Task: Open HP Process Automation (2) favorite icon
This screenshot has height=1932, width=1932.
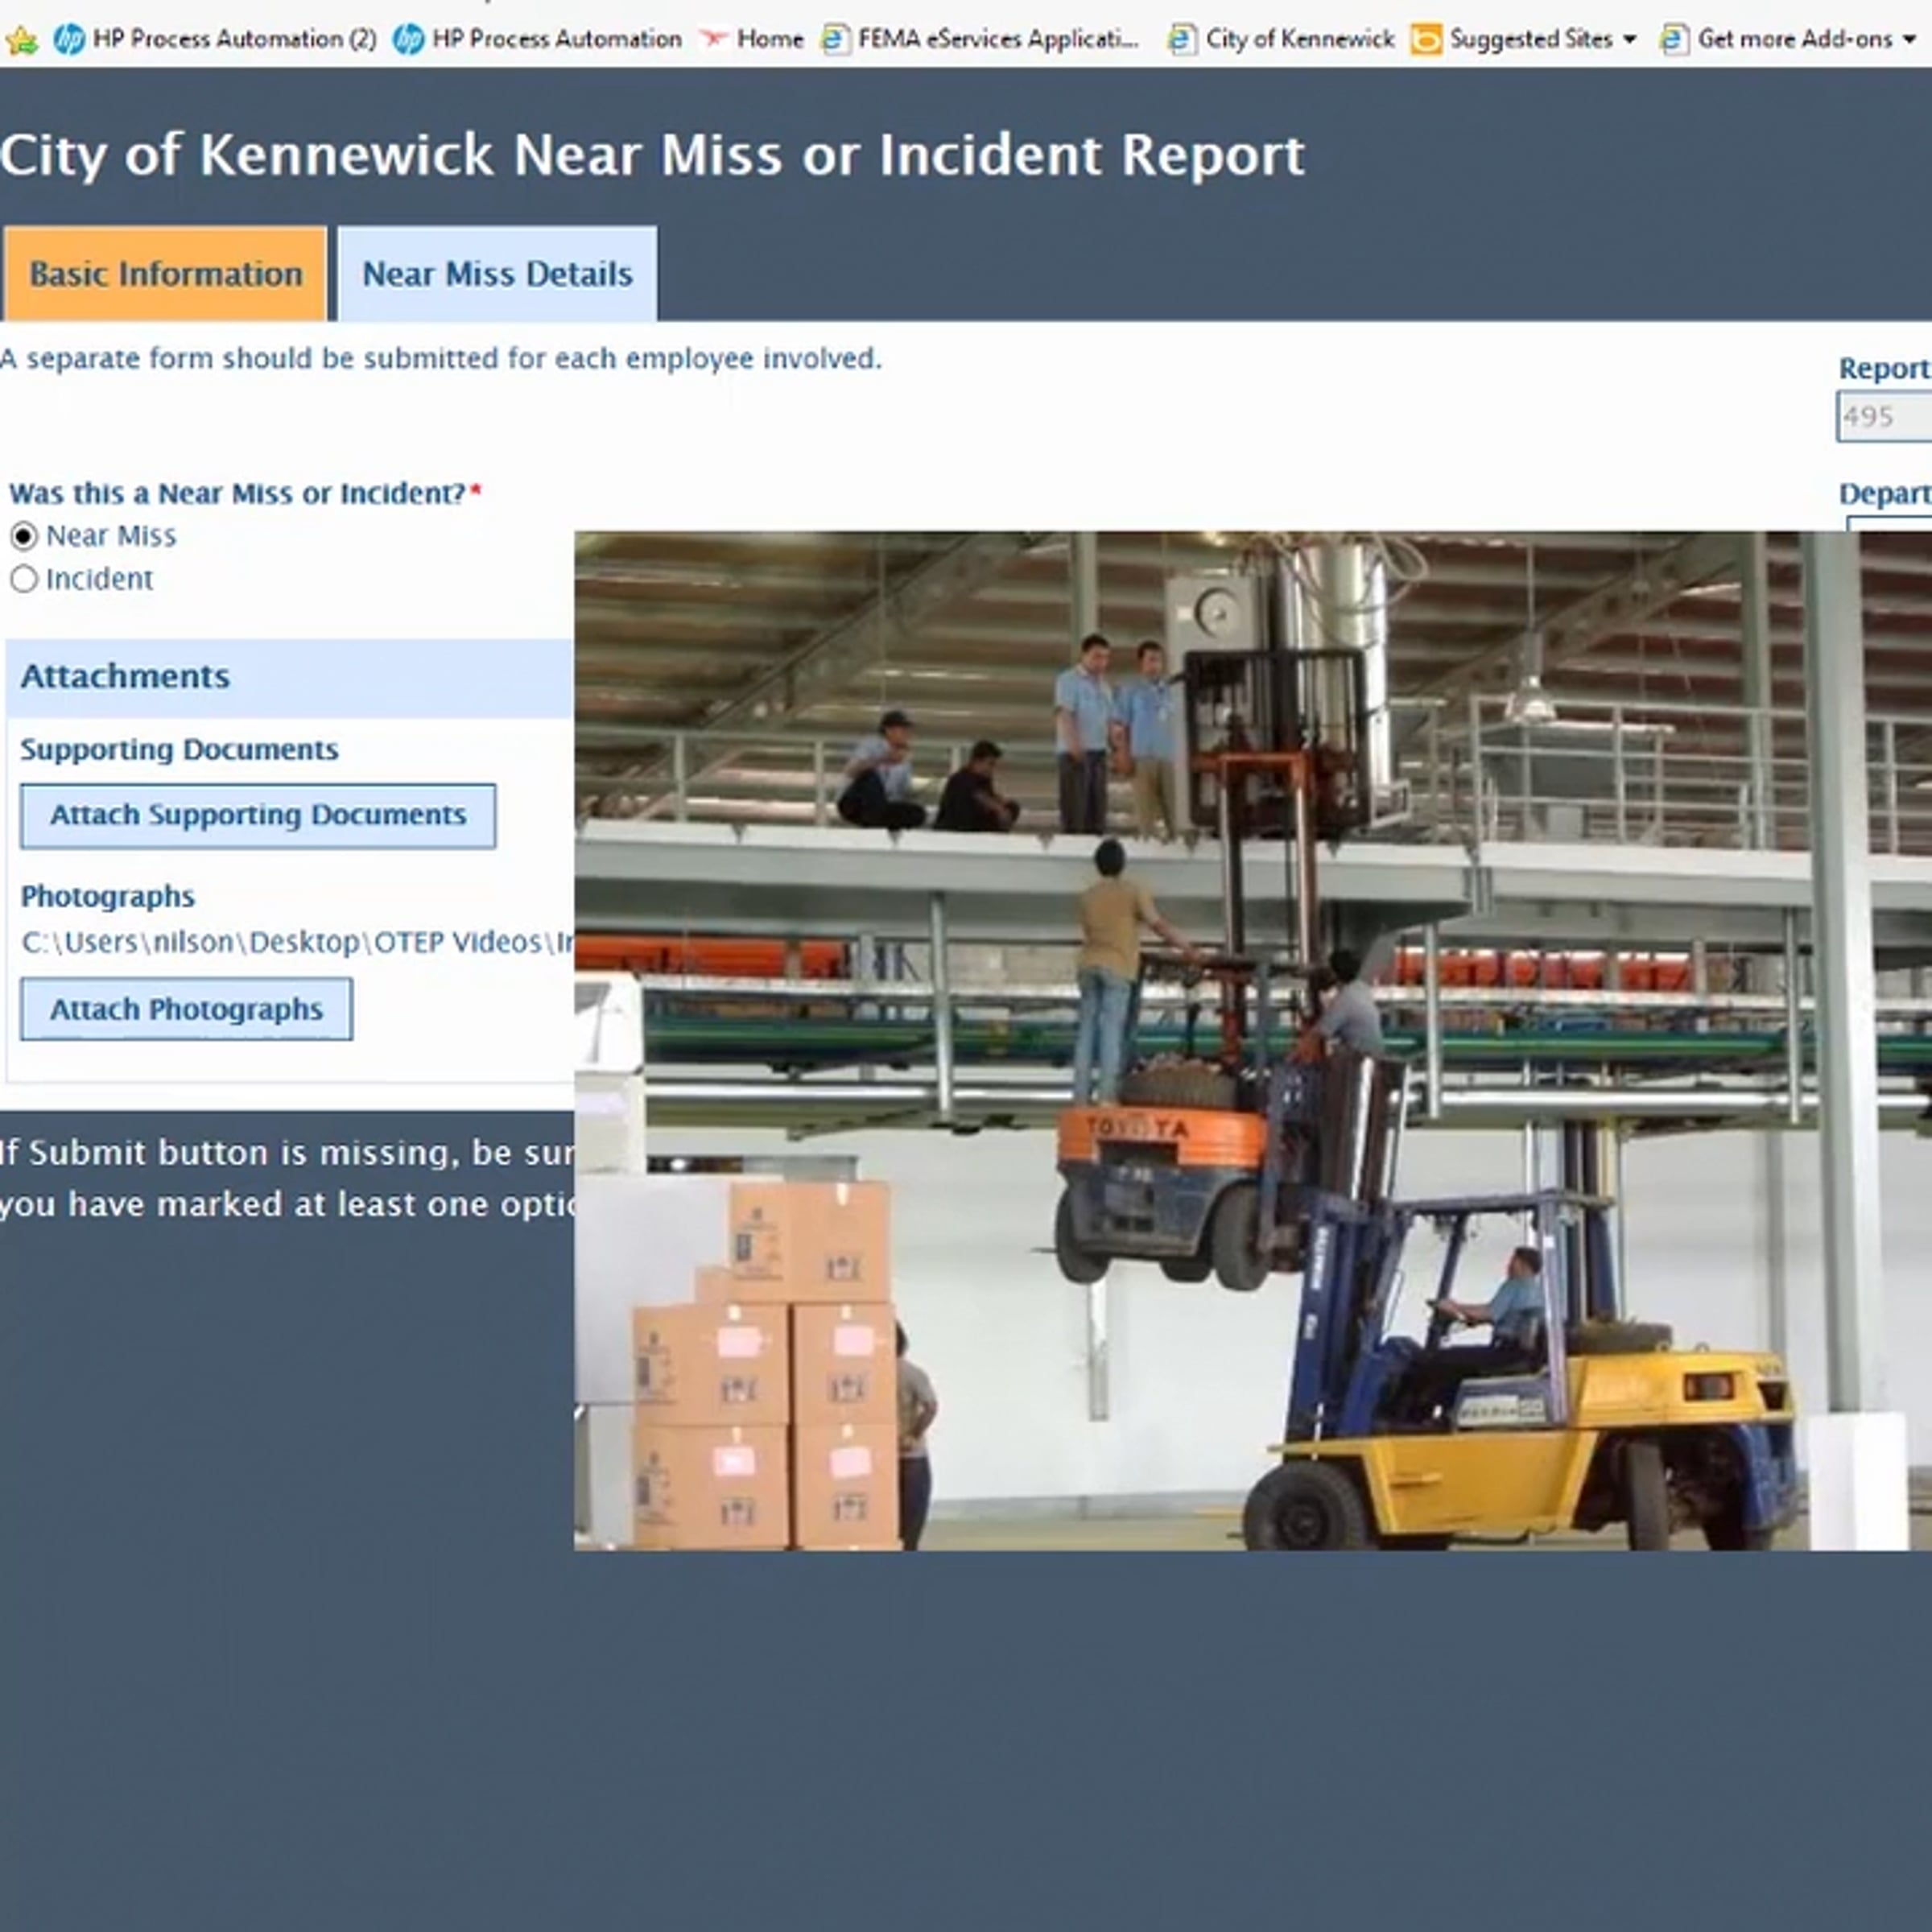Action: pos(69,40)
